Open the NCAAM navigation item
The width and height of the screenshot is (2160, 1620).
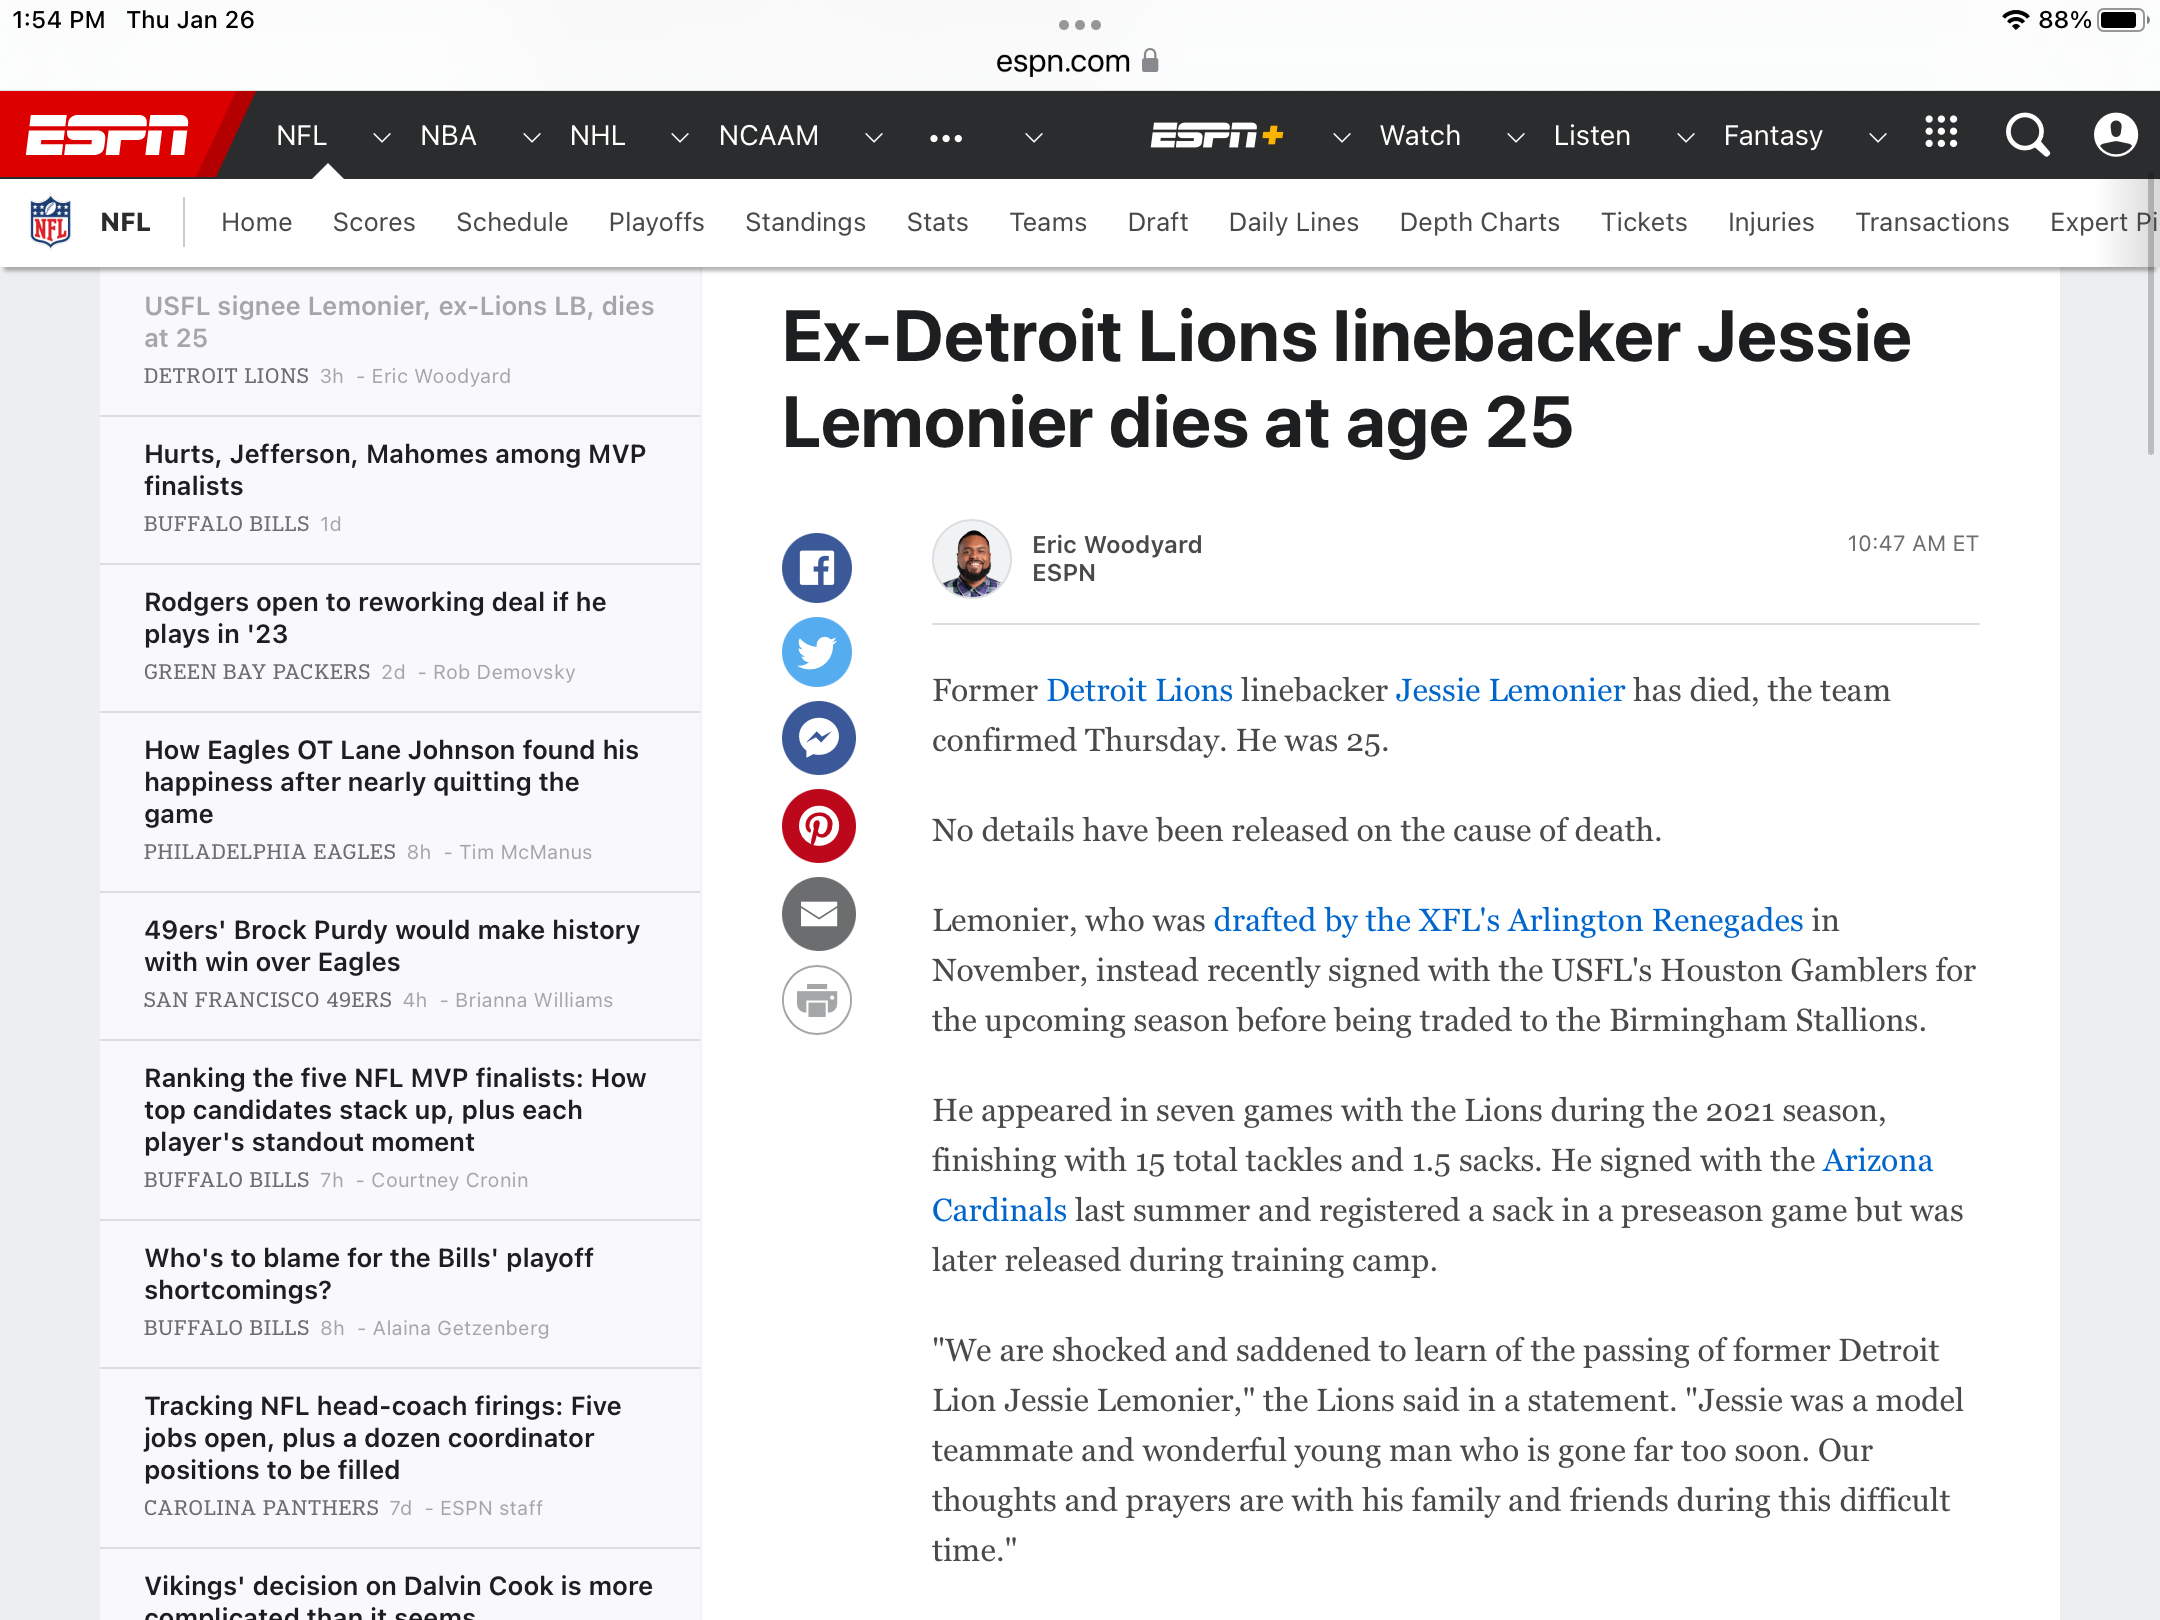(769, 135)
